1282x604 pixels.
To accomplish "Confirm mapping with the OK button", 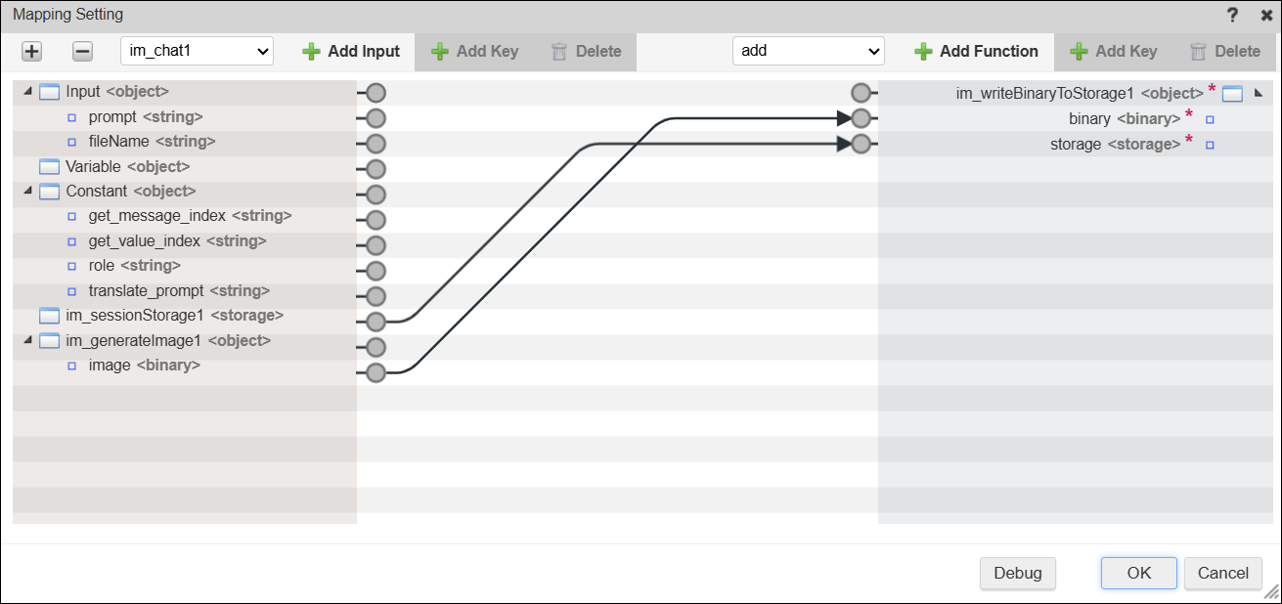I will pos(1138,573).
